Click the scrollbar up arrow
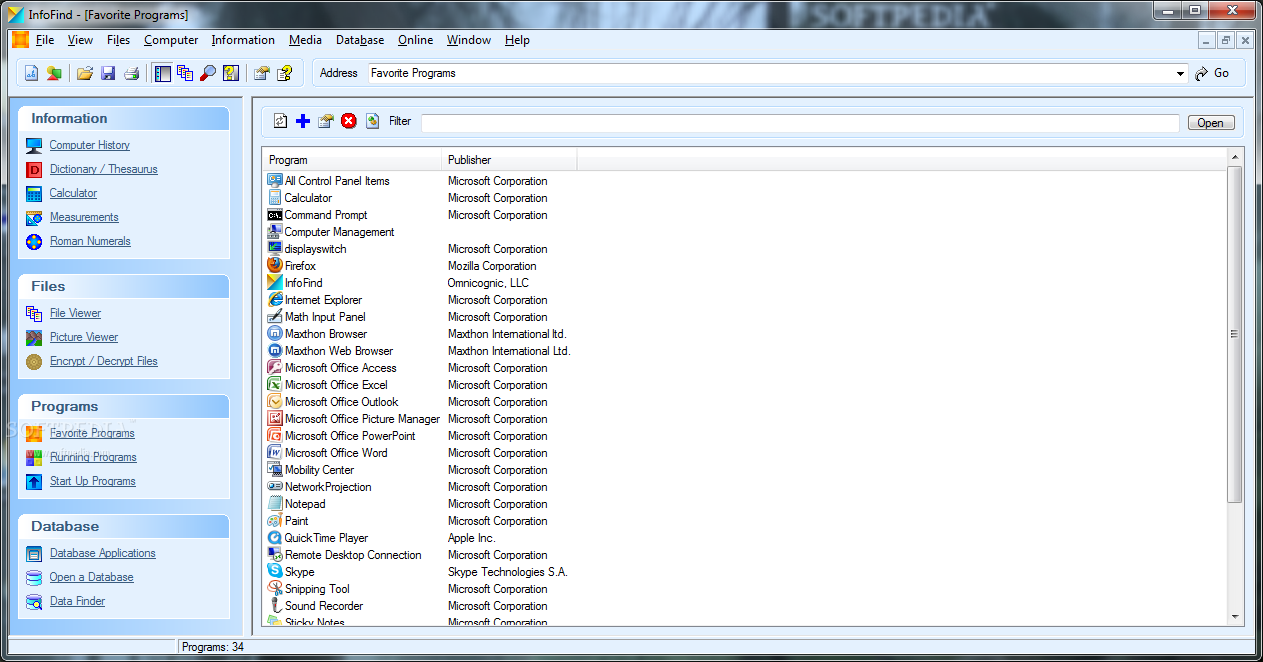Viewport: 1263px width, 662px height. [1234, 158]
